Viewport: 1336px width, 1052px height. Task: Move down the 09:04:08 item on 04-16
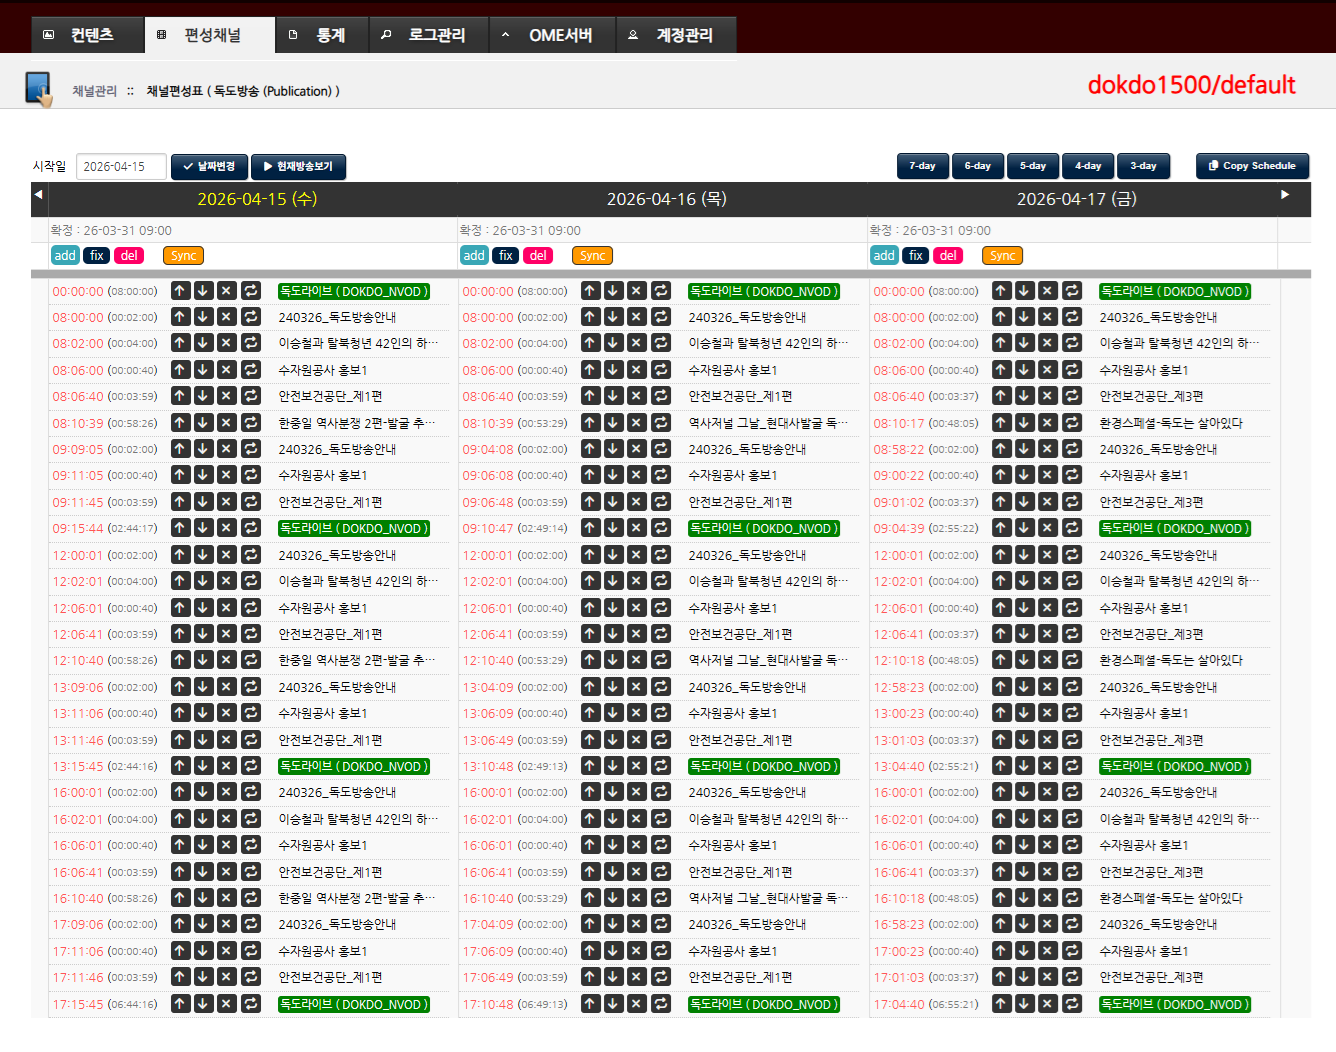click(x=613, y=449)
